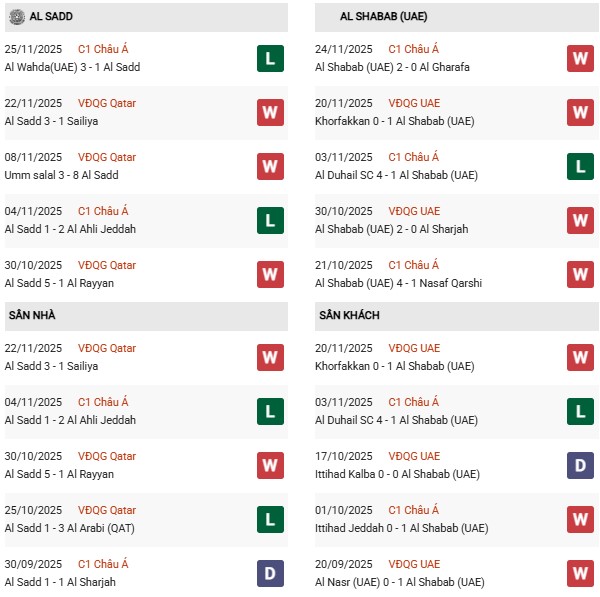The width and height of the screenshot is (600, 597).
Task: Click the L badge for Al Wahda 3-1 Al Sadd
Action: [269, 59]
